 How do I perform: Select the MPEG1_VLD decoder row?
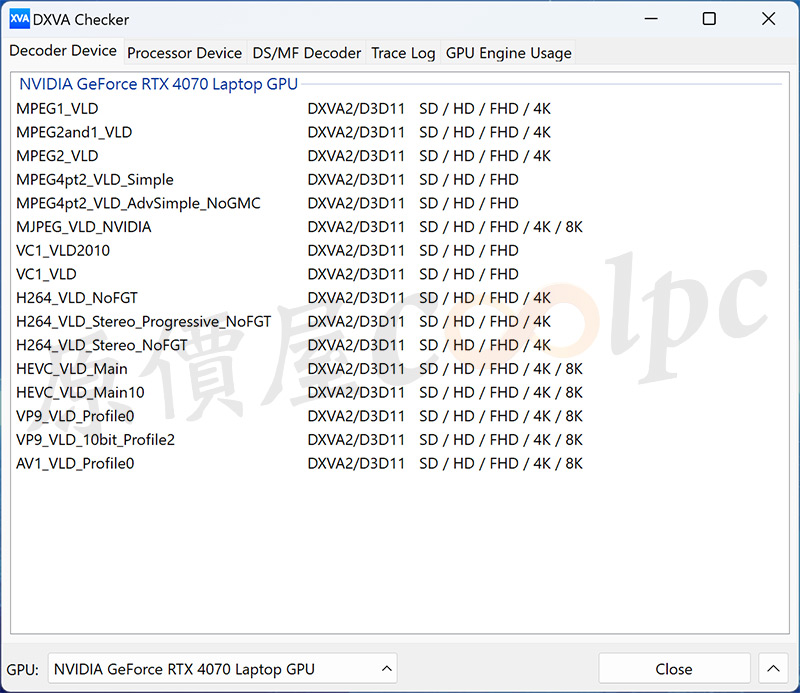[299, 109]
